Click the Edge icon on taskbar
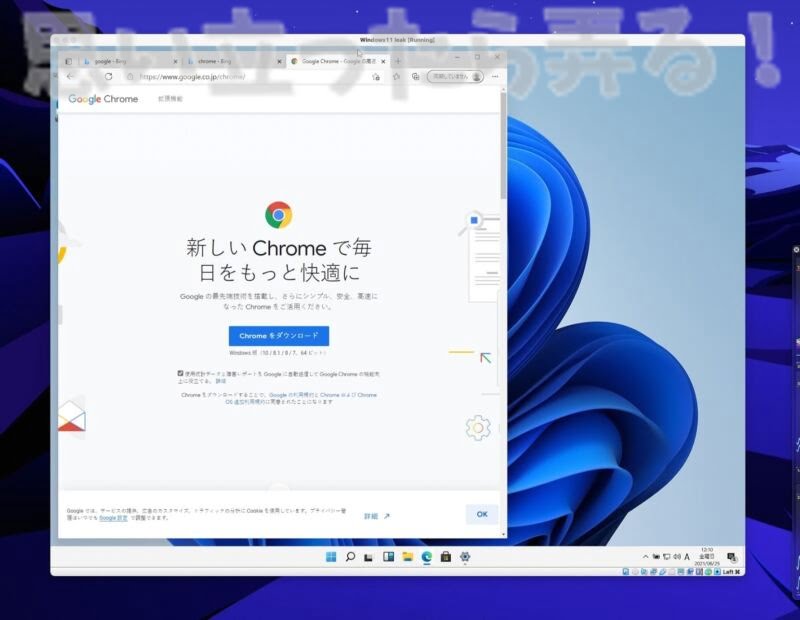The height and width of the screenshot is (620, 800). point(427,557)
